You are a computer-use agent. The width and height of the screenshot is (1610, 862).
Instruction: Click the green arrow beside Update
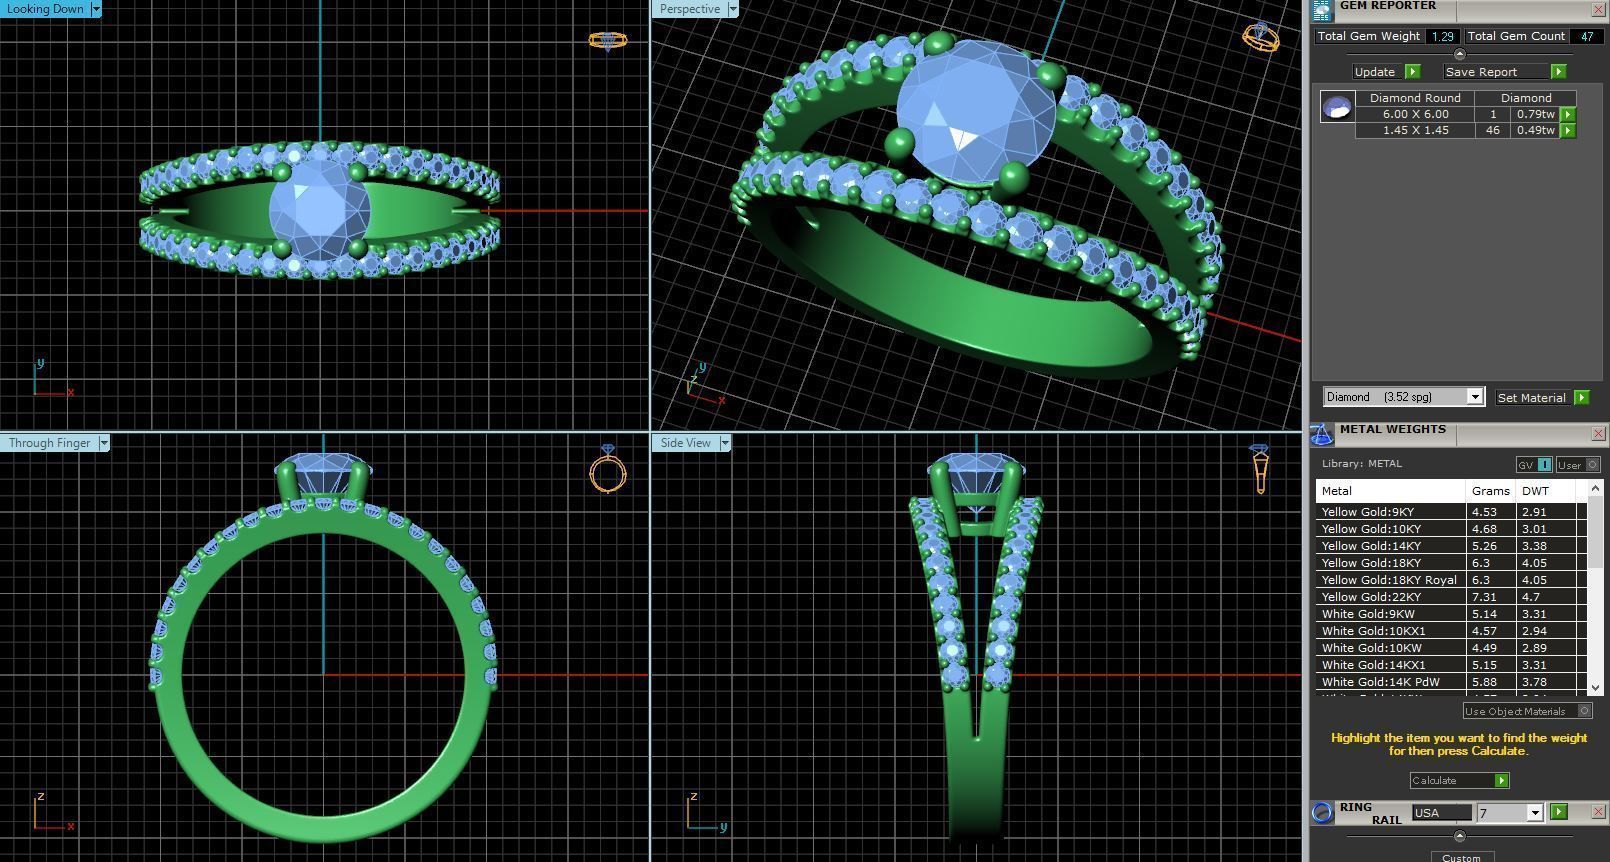[1412, 72]
